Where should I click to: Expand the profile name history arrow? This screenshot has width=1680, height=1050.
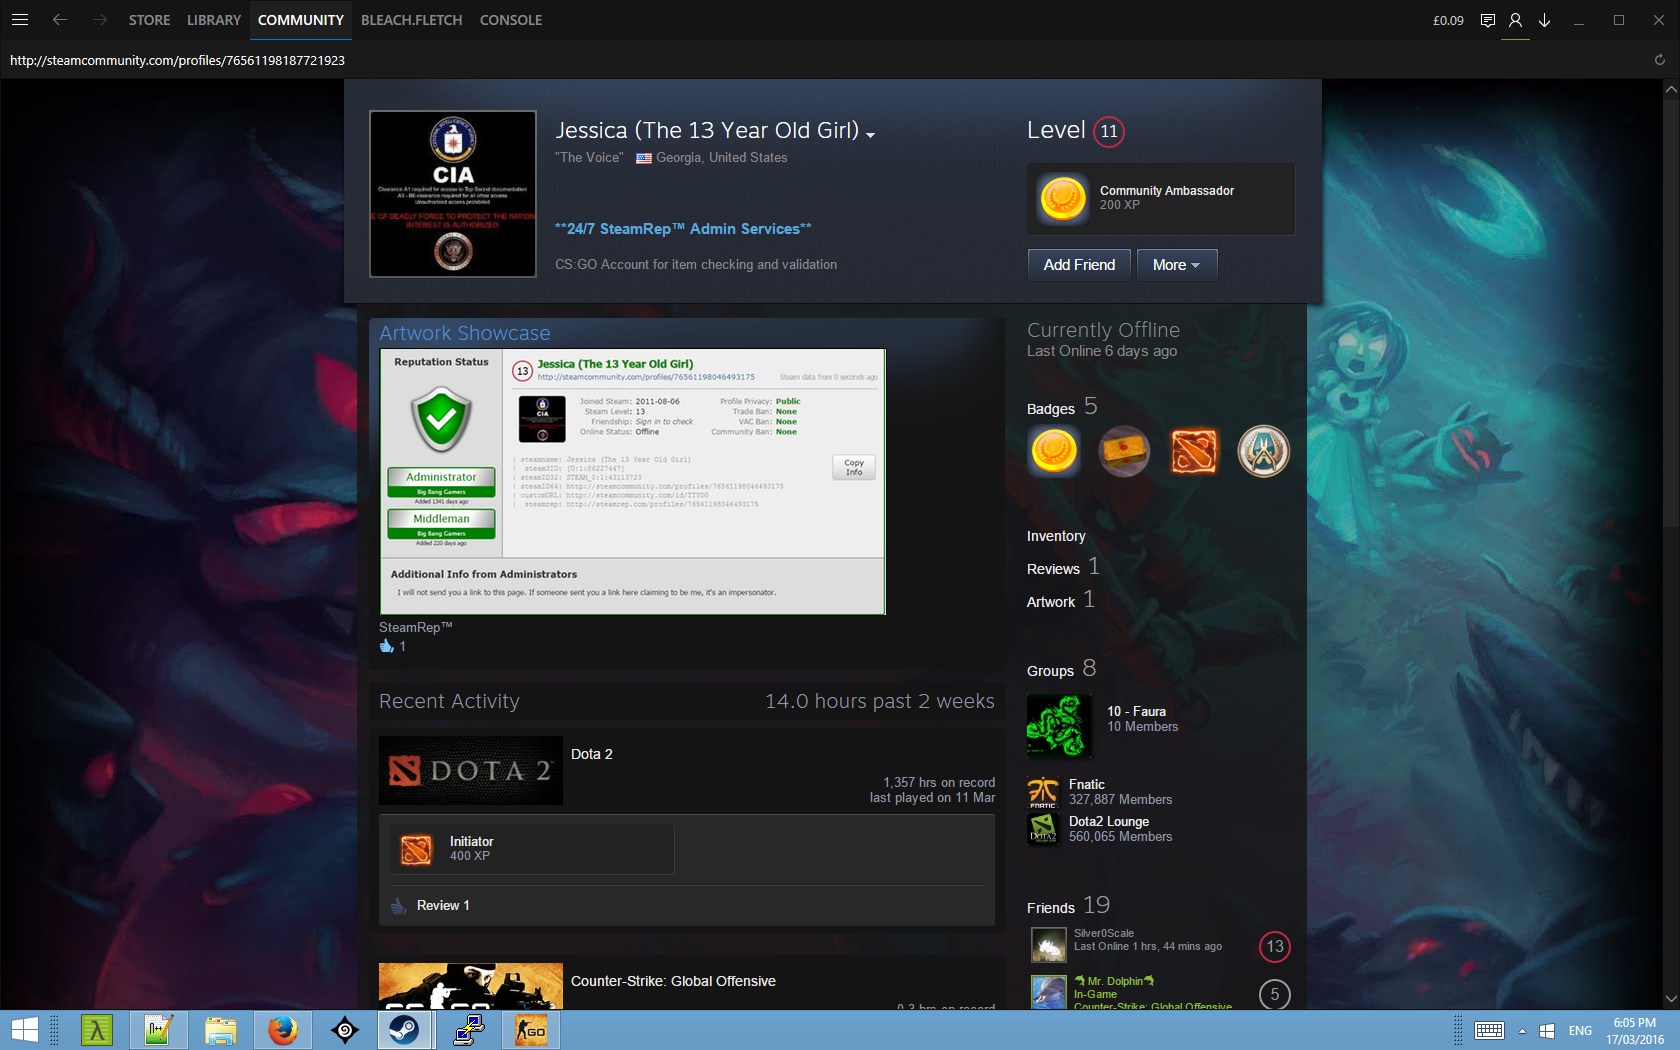point(870,135)
